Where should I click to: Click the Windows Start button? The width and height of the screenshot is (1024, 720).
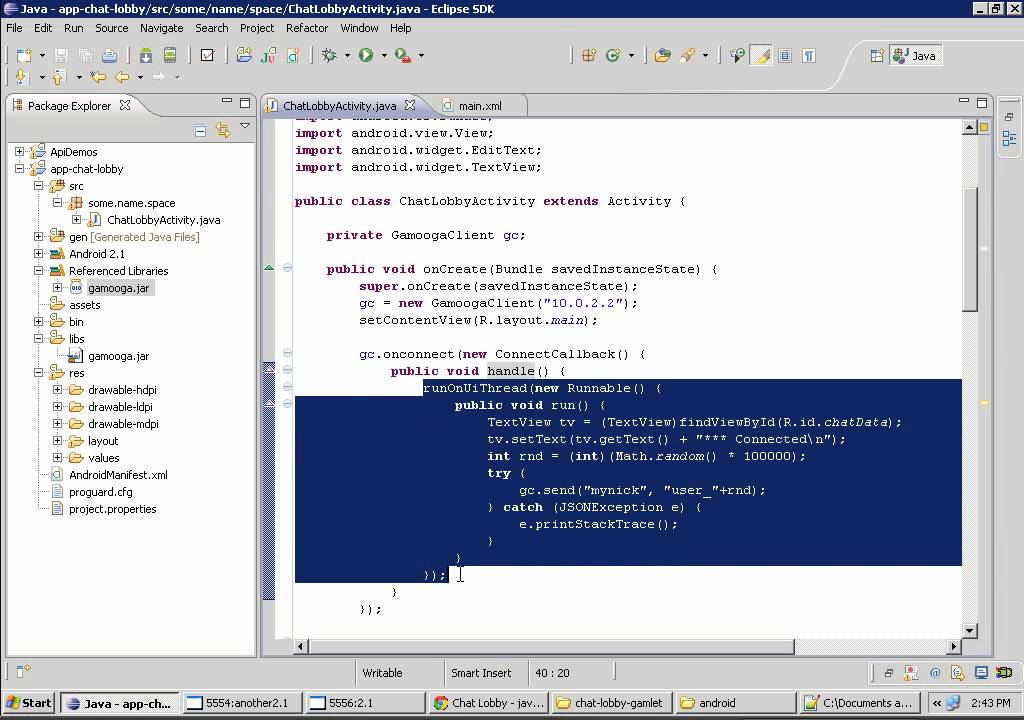(29, 703)
